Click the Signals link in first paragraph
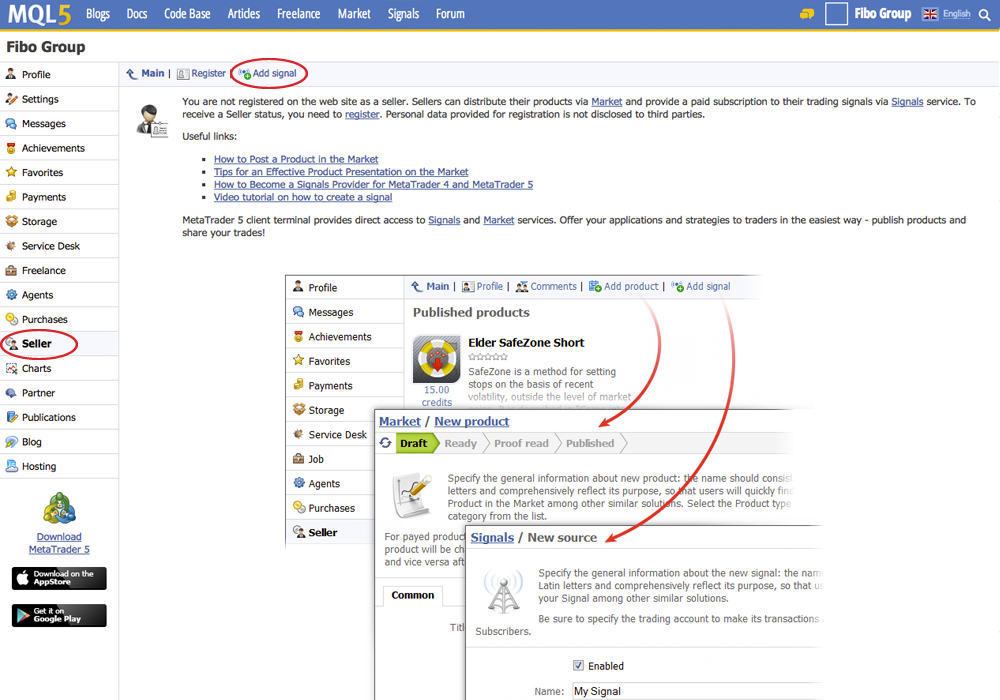The image size is (1000, 700). [907, 101]
